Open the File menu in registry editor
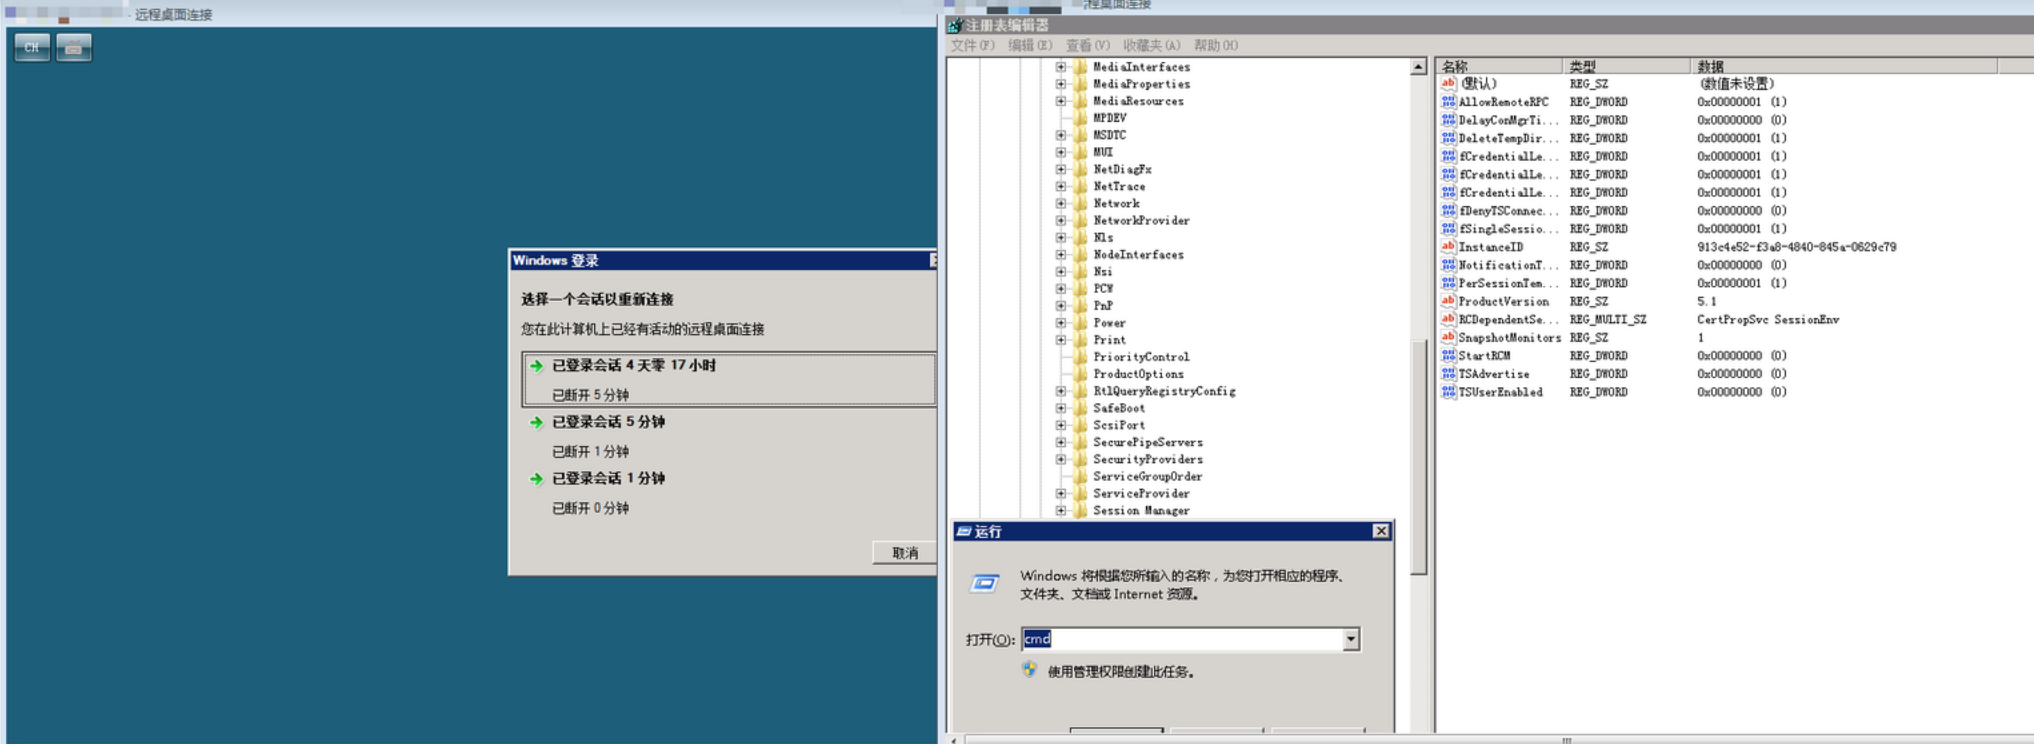Screen dimensions: 2034x744 [x=973, y=45]
